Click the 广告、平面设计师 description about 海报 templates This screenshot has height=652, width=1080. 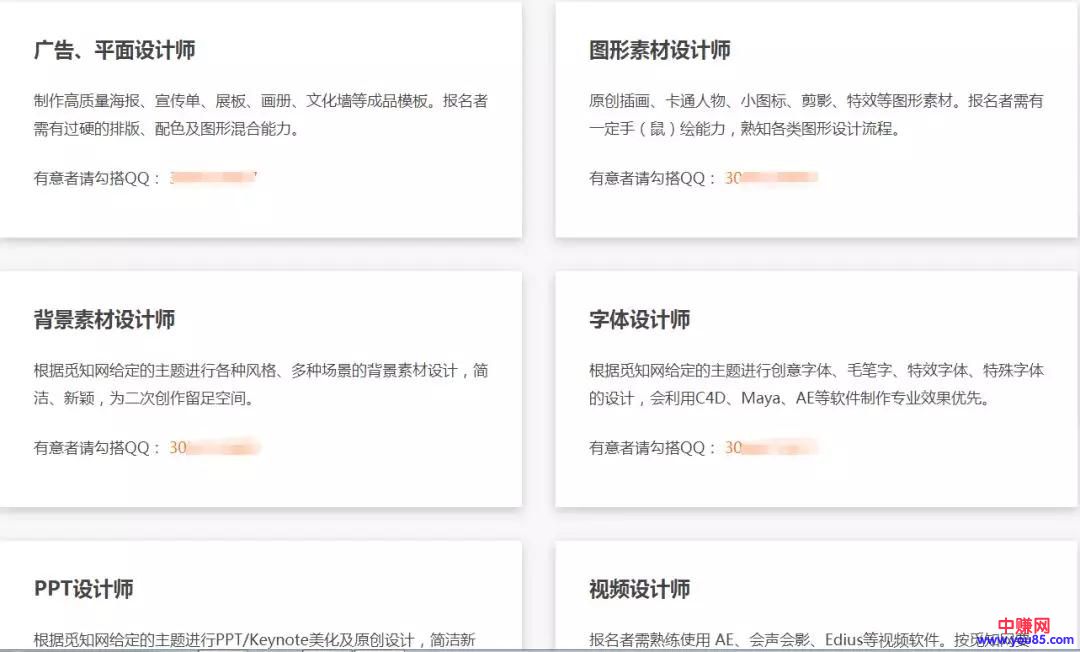(x=260, y=115)
